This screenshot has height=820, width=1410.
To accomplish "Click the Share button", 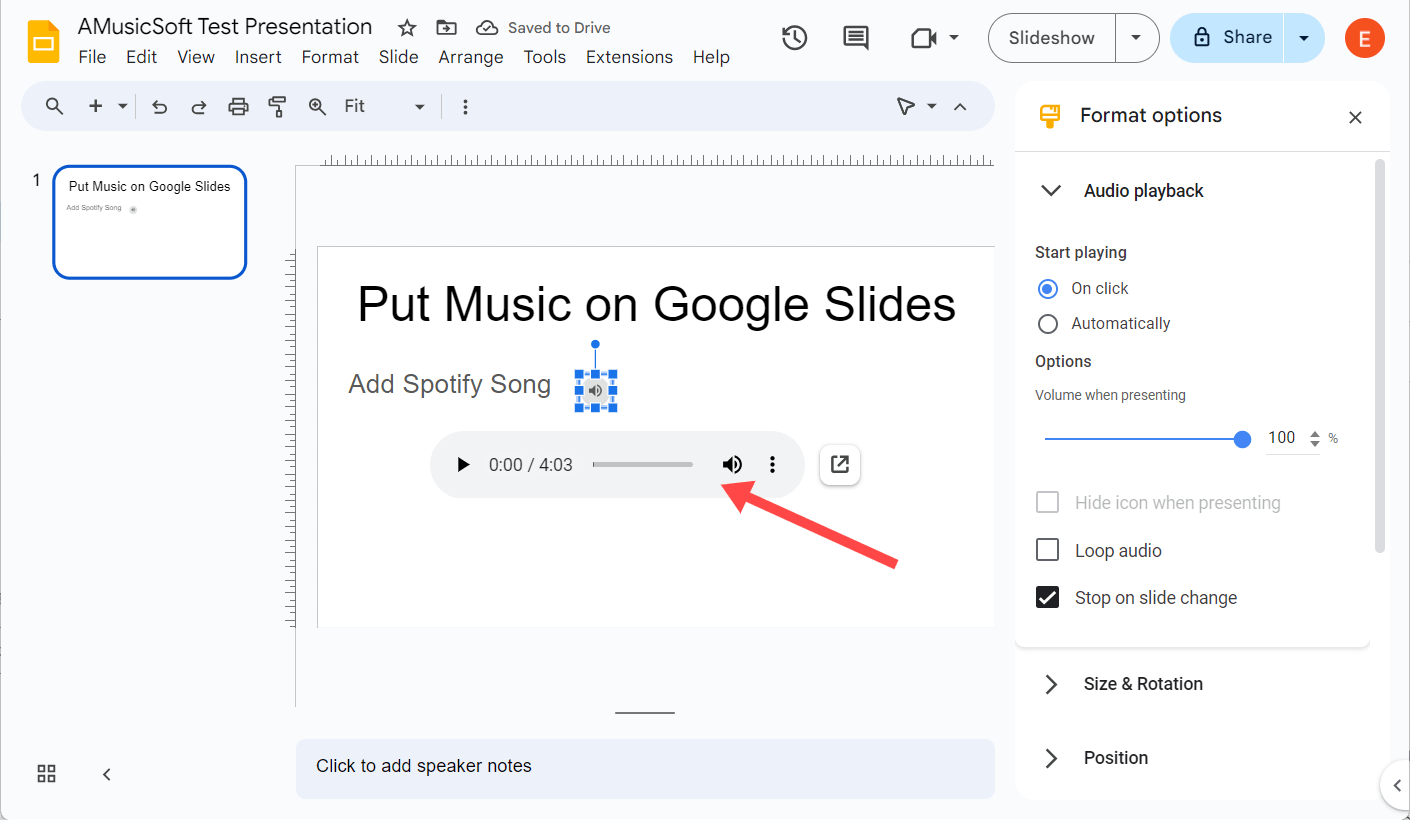I will pos(1228,38).
